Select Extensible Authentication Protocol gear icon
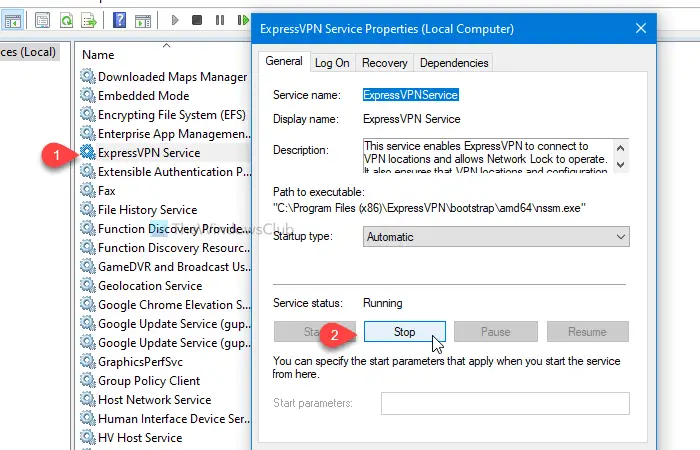Screen dimensions: 700x450 point(88,171)
